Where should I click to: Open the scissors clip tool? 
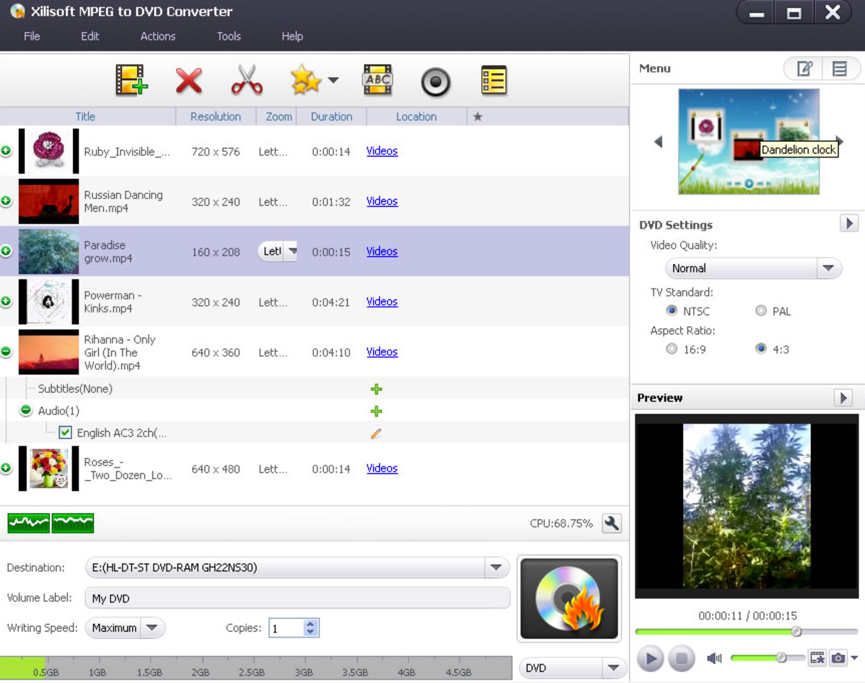pos(246,80)
